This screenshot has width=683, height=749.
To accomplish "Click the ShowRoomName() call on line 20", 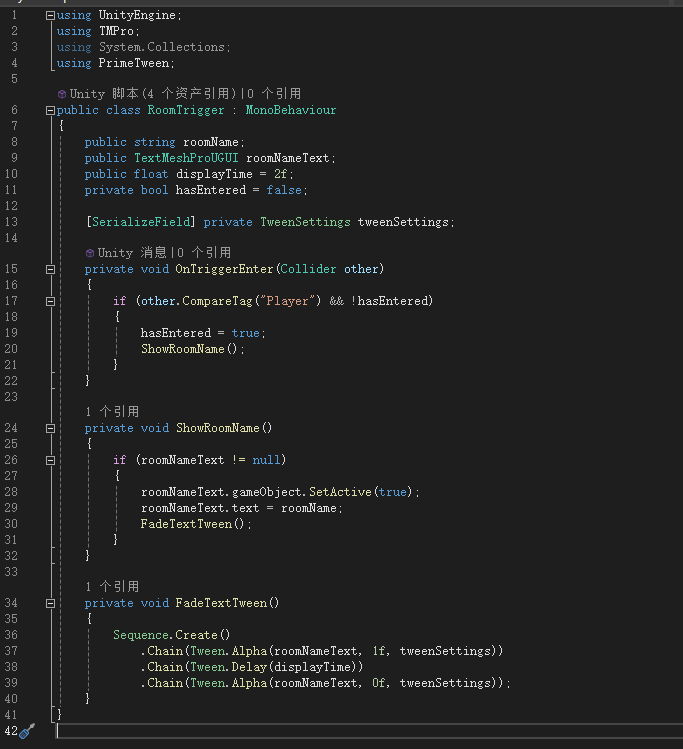I will click(189, 349).
